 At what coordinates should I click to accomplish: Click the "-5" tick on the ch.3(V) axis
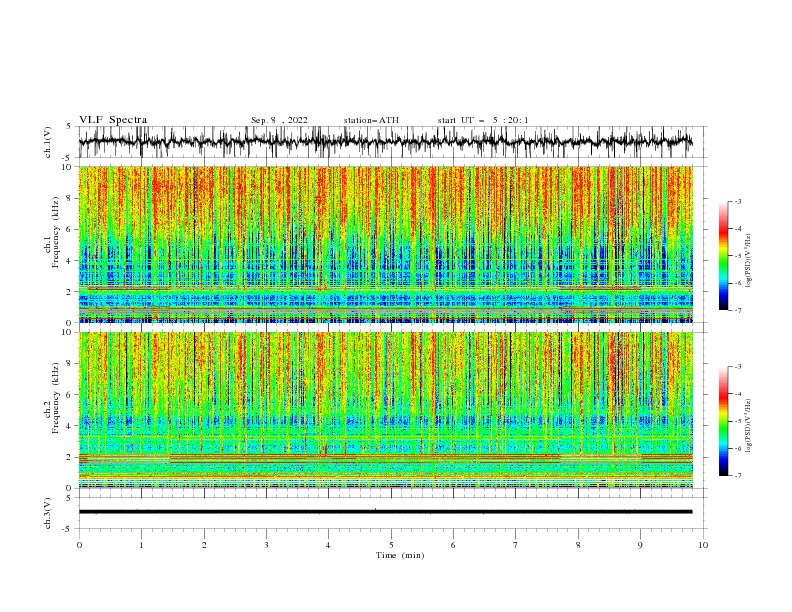67,529
